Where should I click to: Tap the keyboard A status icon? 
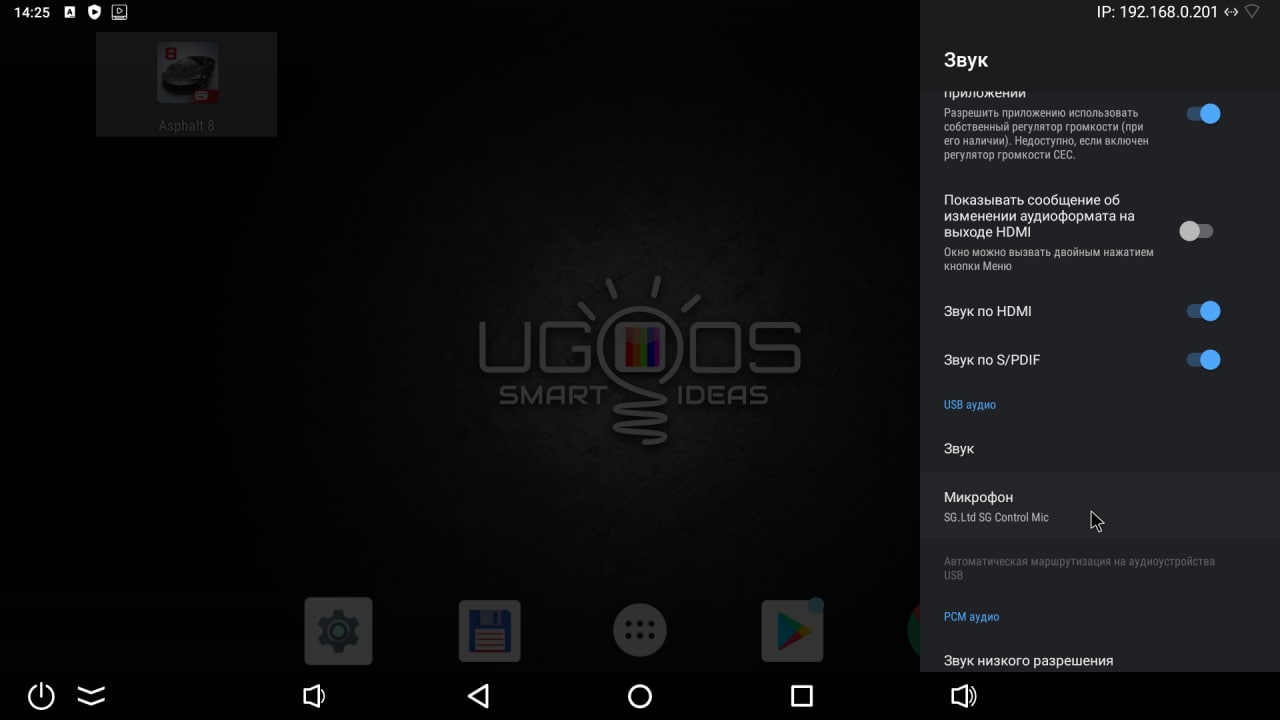click(x=69, y=13)
